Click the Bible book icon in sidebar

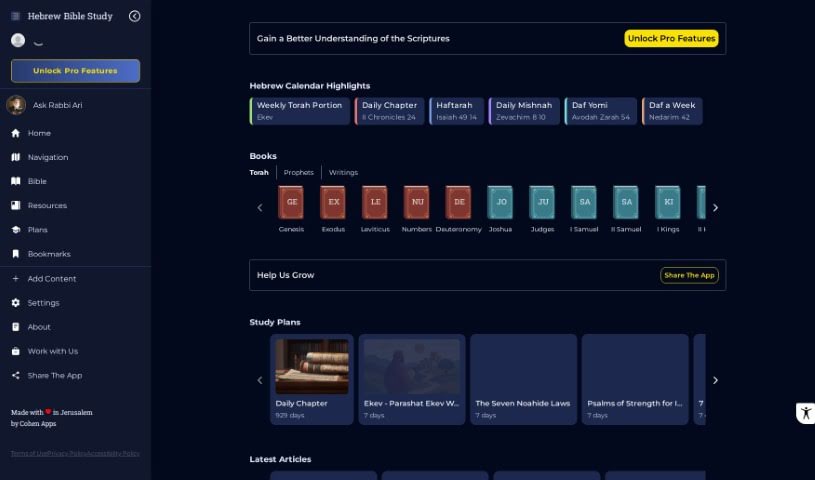16,181
